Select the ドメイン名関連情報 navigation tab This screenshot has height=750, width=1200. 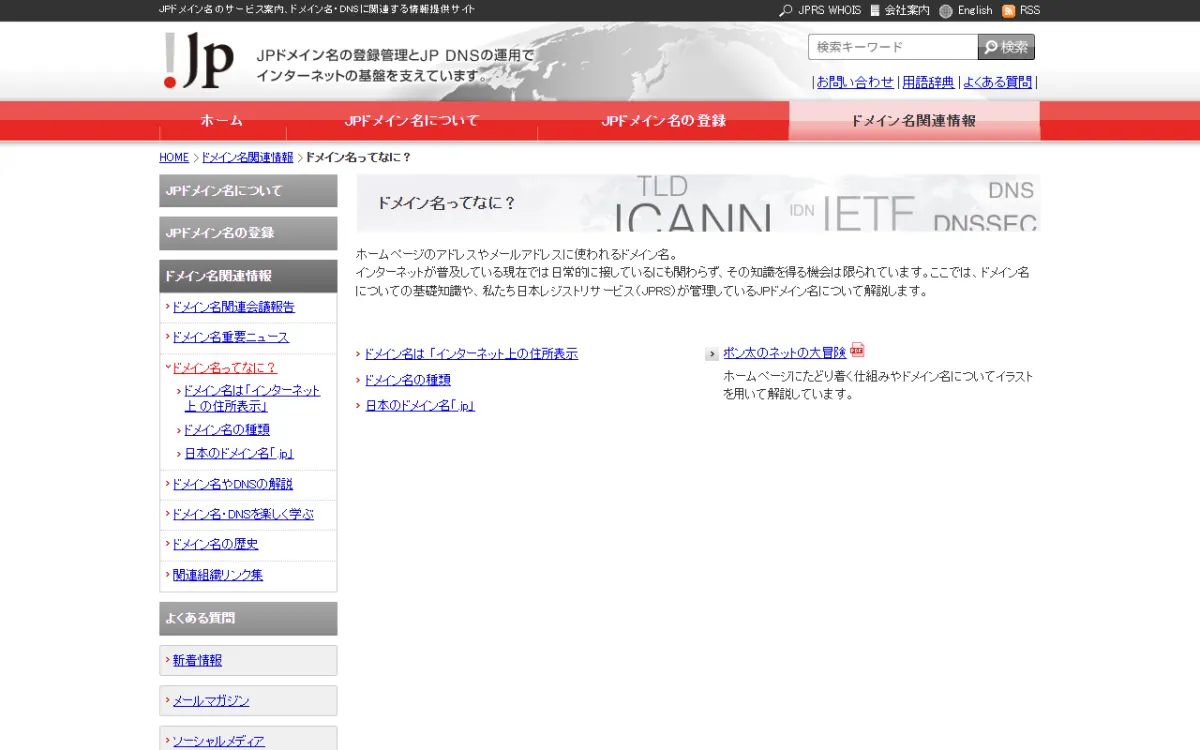pyautogui.click(x=914, y=121)
